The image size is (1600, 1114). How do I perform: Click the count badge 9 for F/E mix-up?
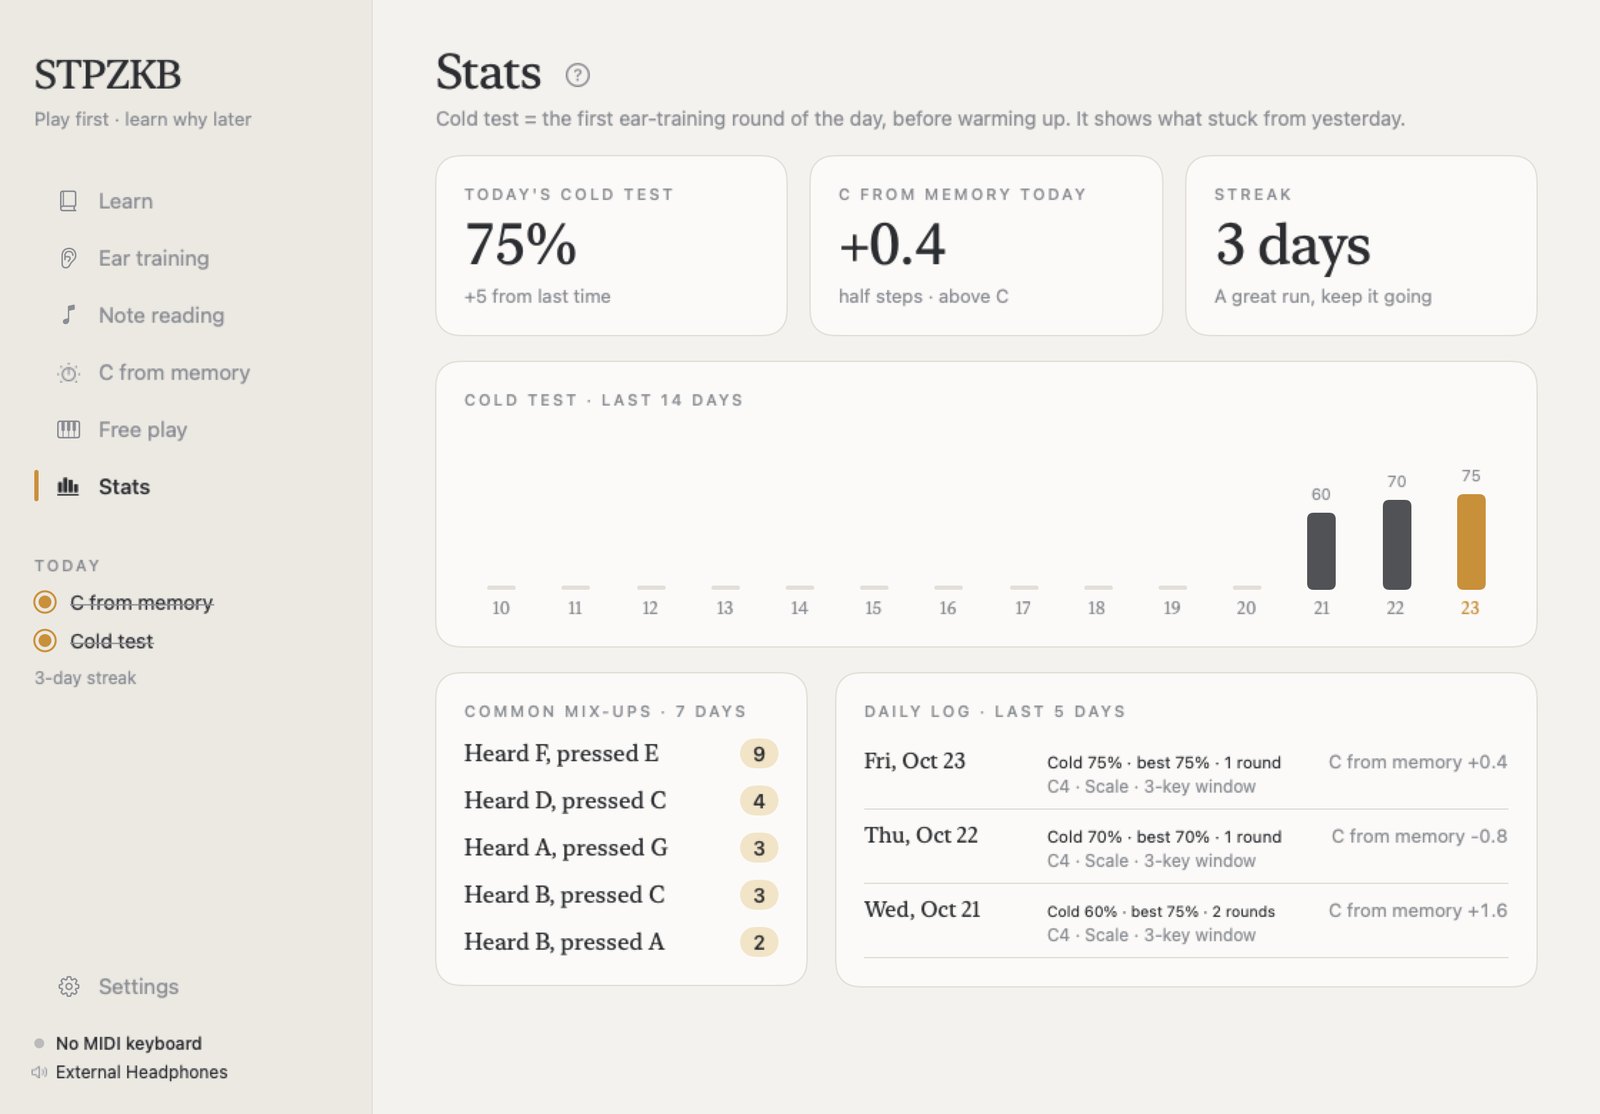759,754
